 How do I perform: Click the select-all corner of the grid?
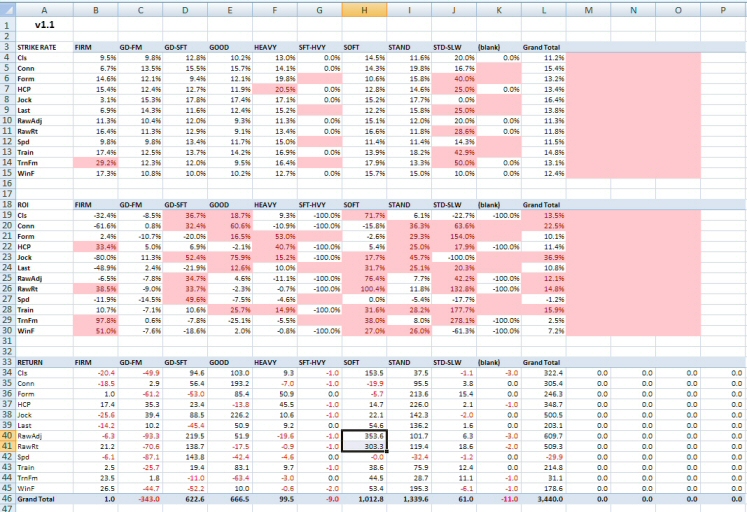point(7,8)
